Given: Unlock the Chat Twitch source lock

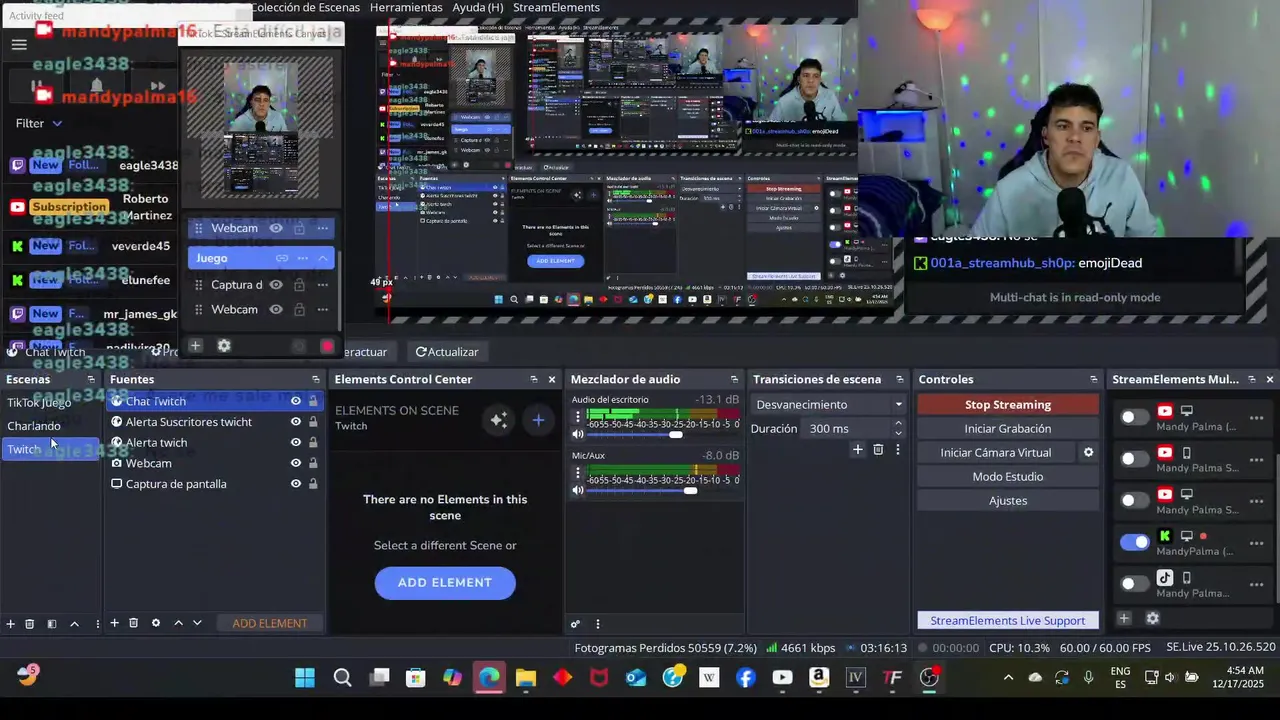Looking at the screenshot, I should point(313,401).
